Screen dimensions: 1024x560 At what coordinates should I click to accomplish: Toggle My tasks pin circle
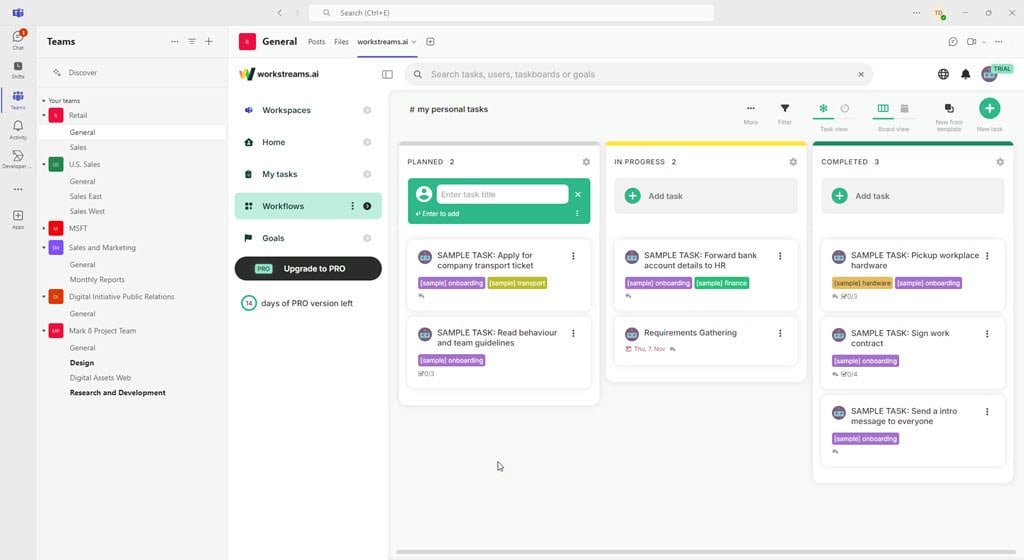click(x=367, y=174)
